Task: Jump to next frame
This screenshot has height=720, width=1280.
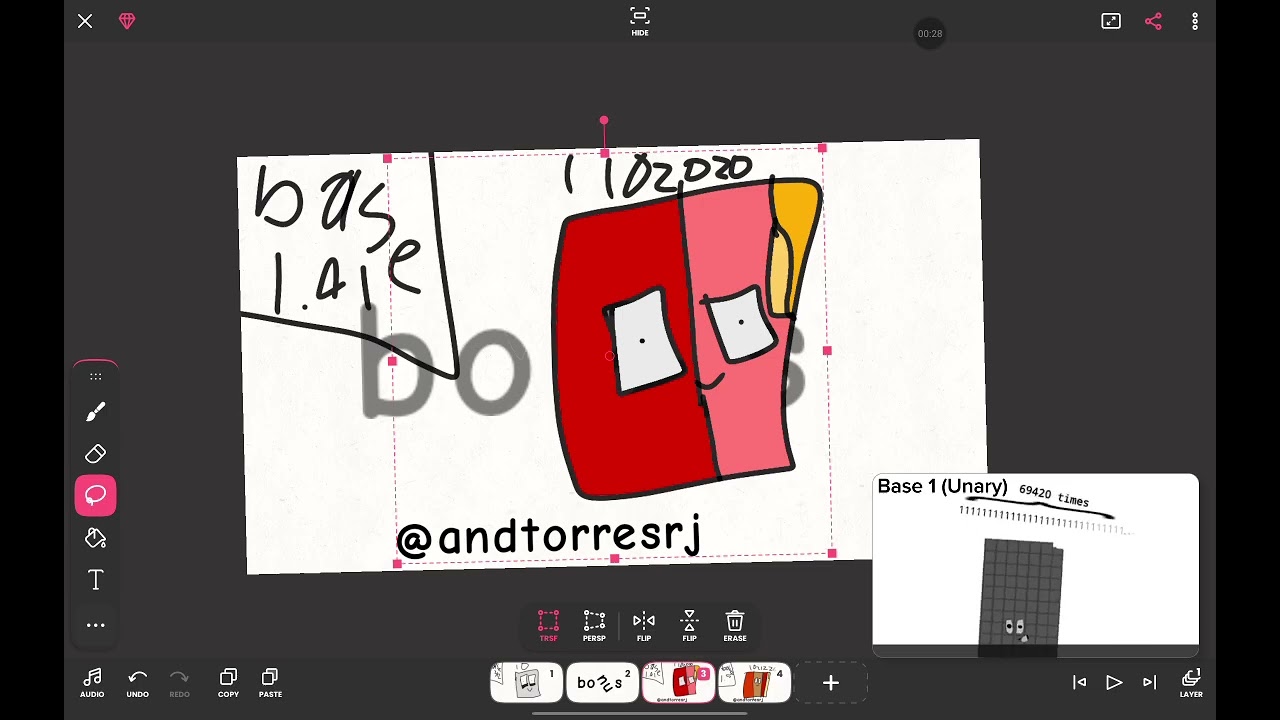Action: point(1149,682)
